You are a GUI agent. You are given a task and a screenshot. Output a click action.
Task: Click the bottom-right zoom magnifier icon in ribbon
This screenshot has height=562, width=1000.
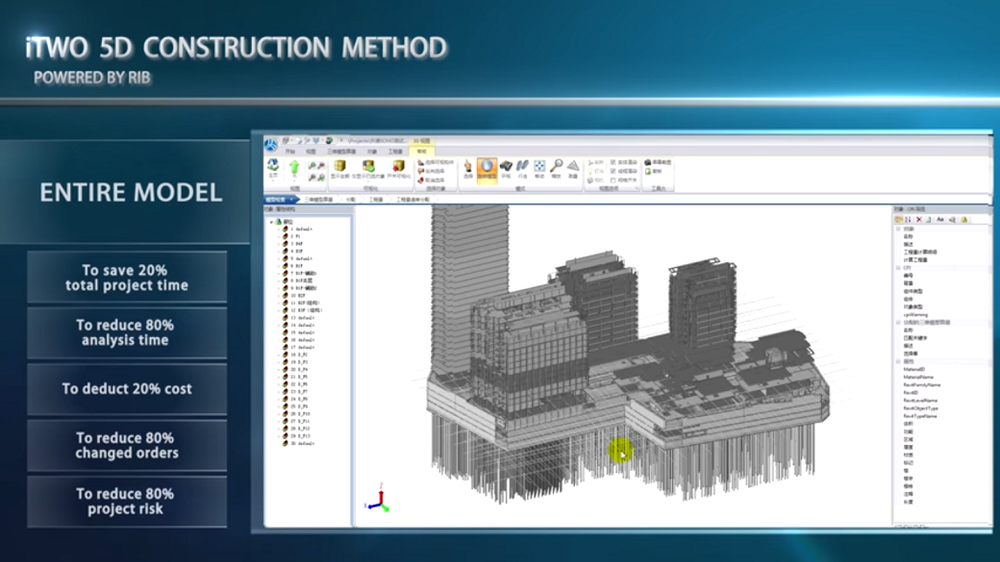pyautogui.click(x=321, y=177)
